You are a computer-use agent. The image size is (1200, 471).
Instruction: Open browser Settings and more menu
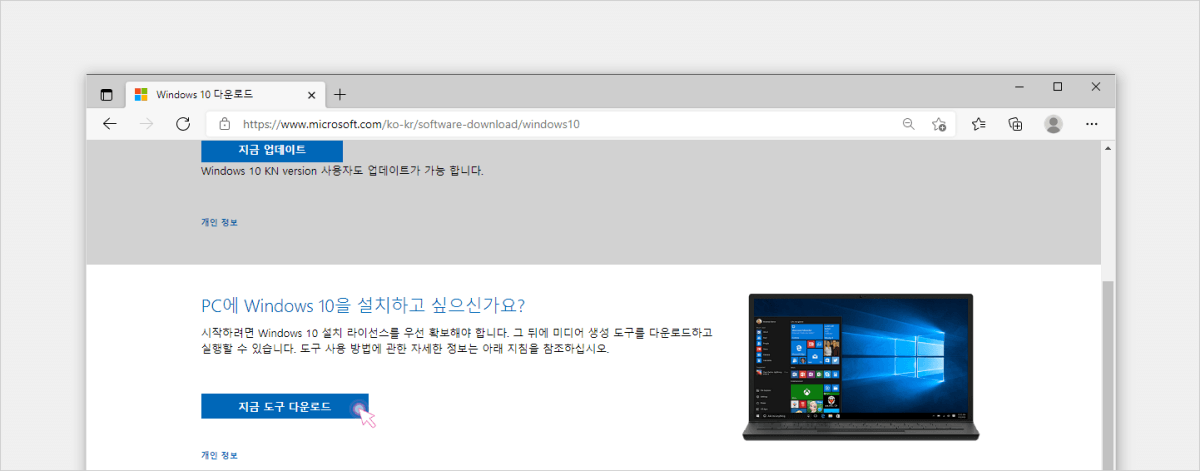tap(1092, 124)
